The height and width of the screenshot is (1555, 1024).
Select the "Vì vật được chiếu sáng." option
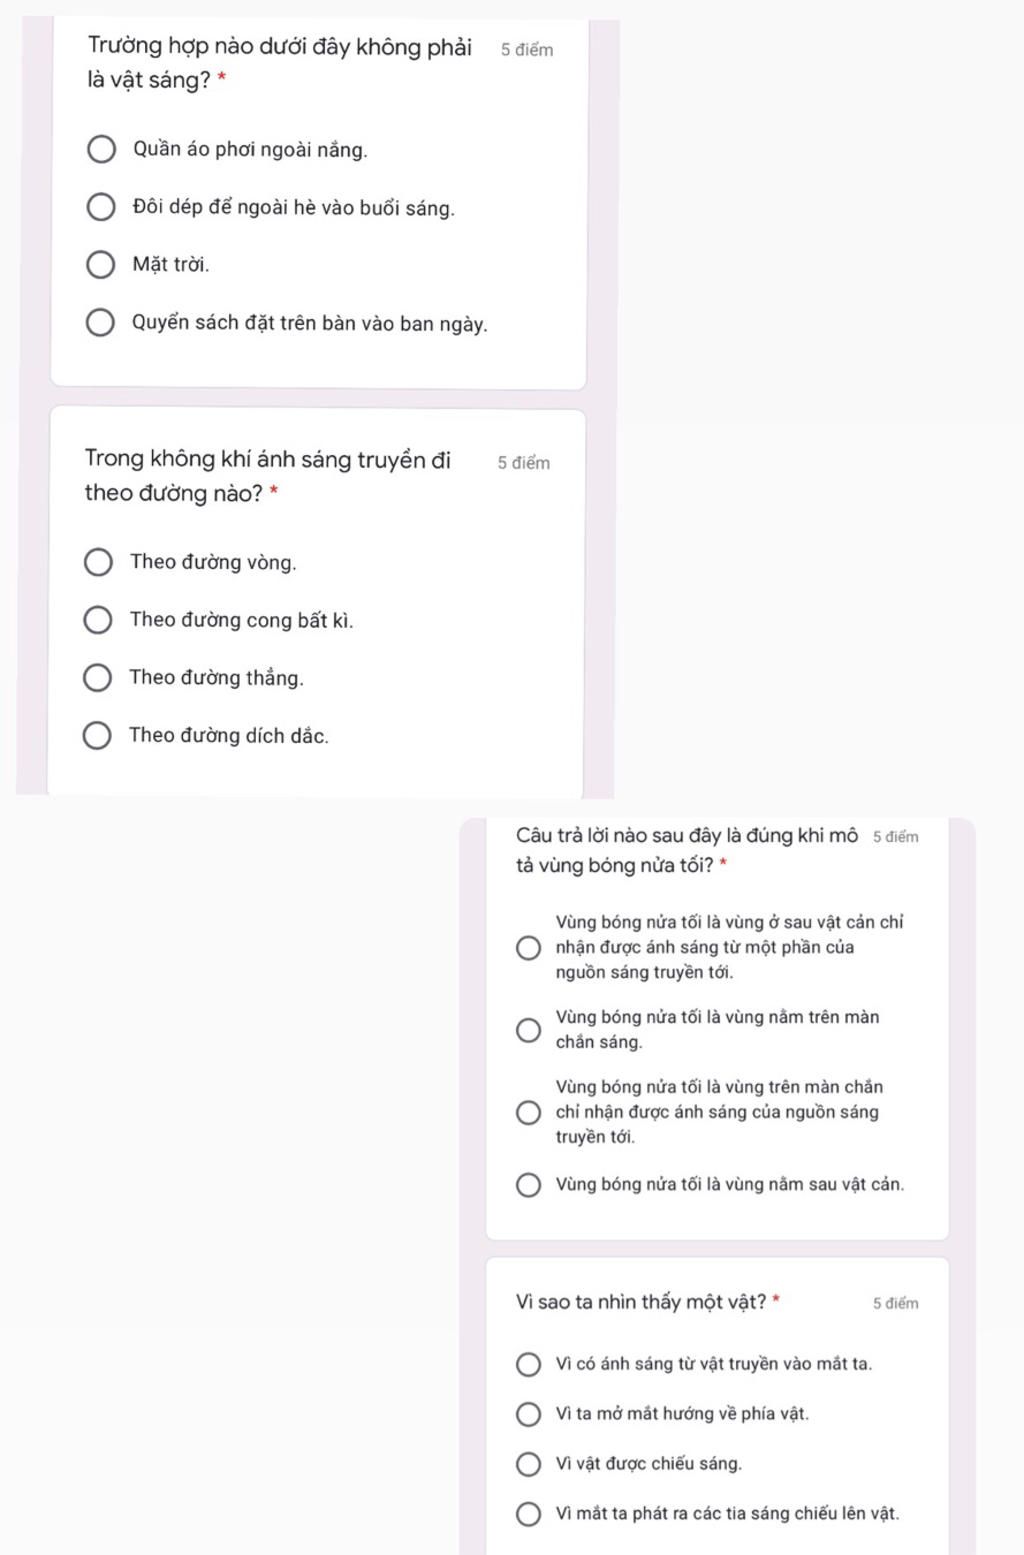[x=528, y=1464]
